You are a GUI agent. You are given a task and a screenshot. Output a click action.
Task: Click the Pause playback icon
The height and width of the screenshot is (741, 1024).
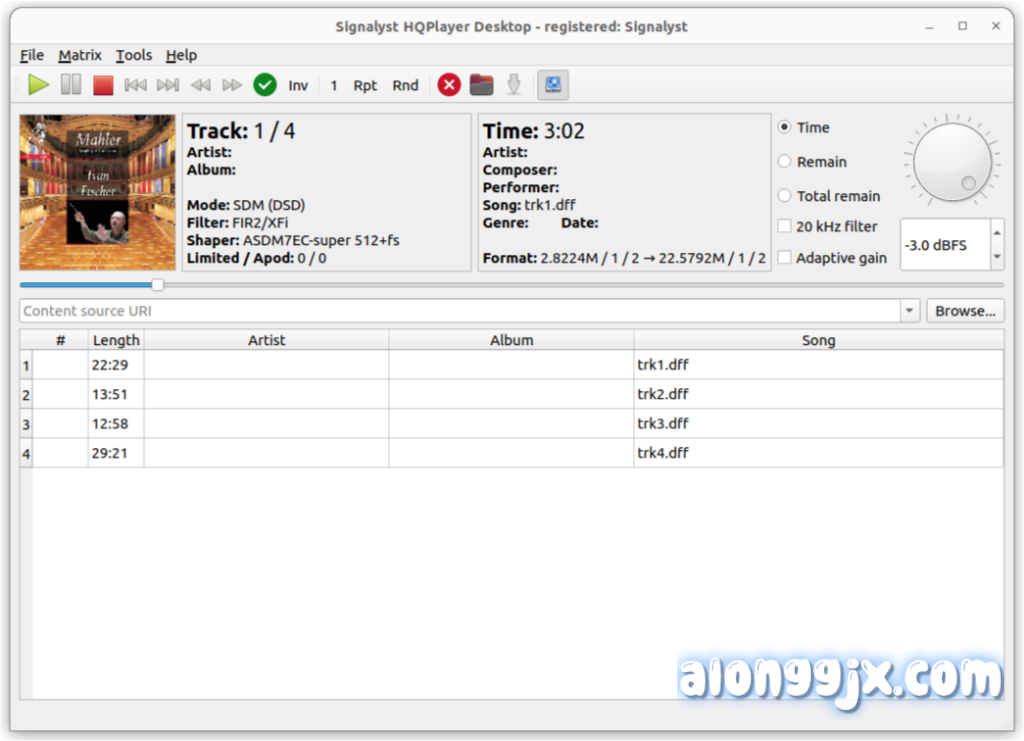pos(71,85)
